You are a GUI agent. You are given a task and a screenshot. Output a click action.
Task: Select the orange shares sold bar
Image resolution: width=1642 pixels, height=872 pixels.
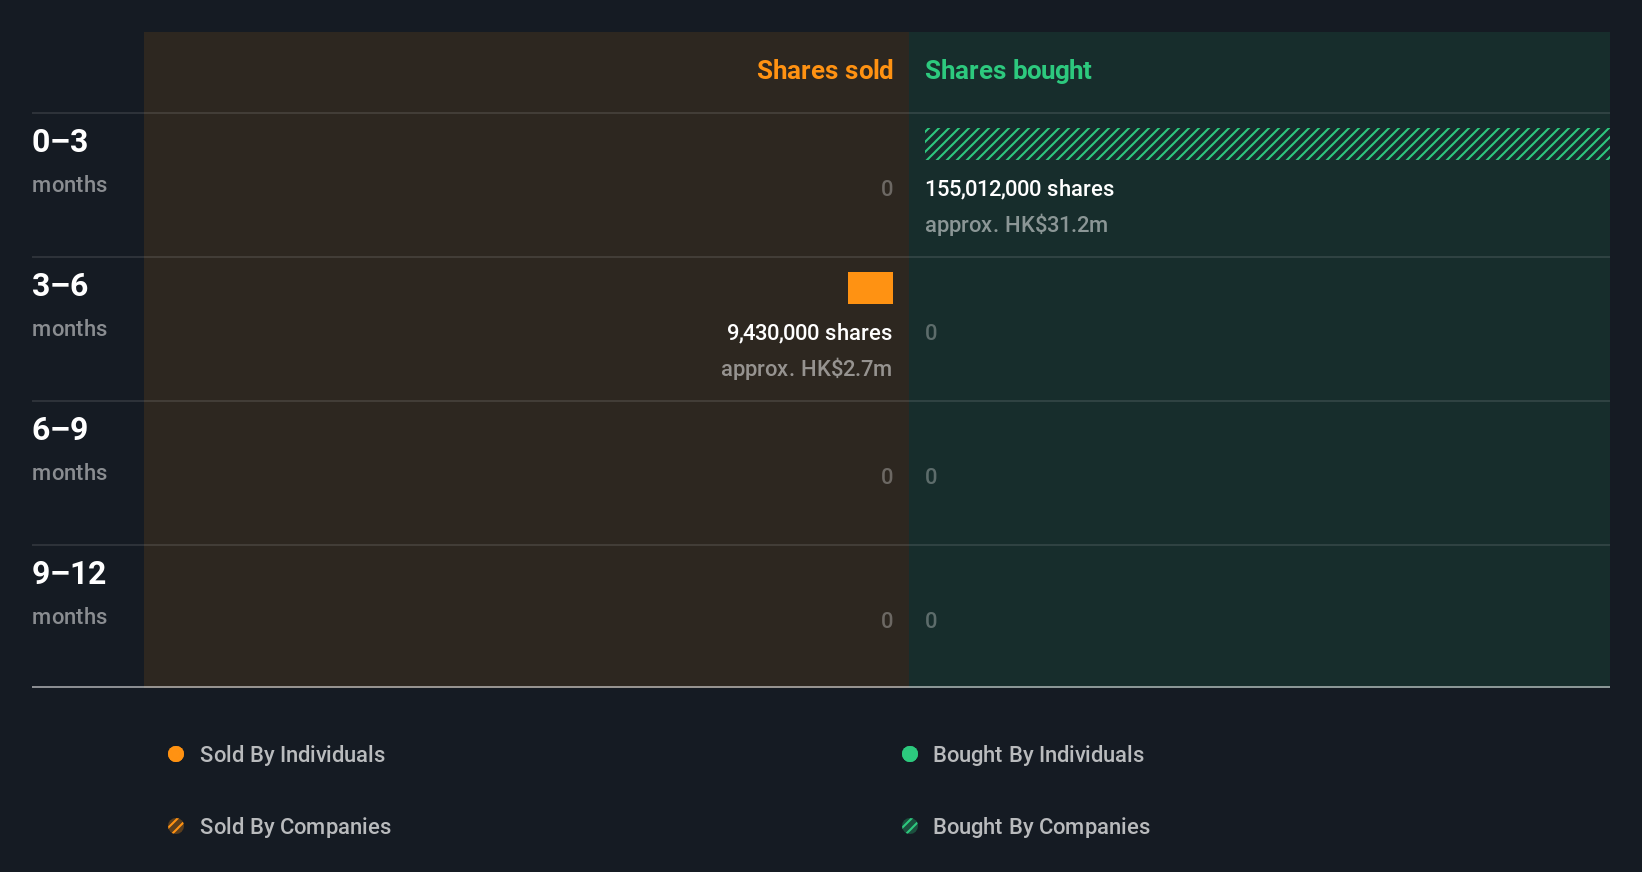tap(870, 288)
